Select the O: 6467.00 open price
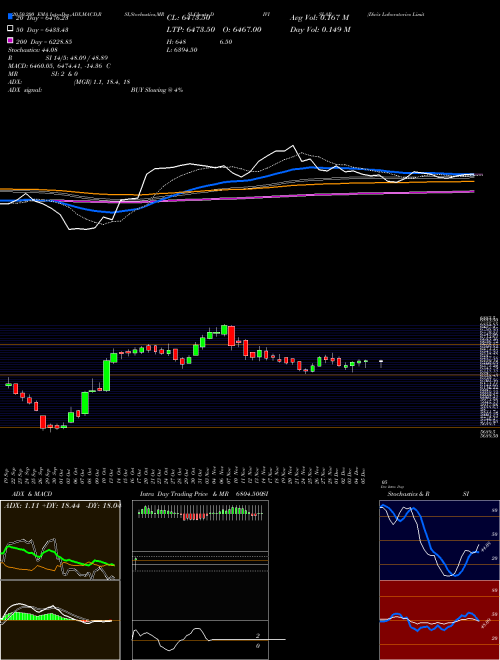Viewport: 500px width, 660px height. pos(240,29)
